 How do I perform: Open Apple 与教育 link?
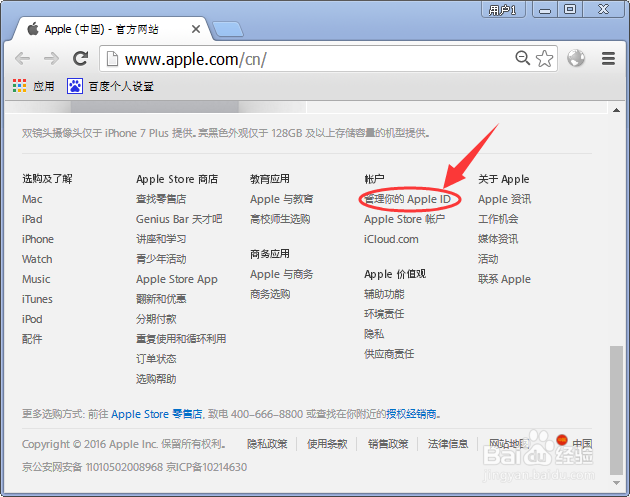(x=282, y=199)
